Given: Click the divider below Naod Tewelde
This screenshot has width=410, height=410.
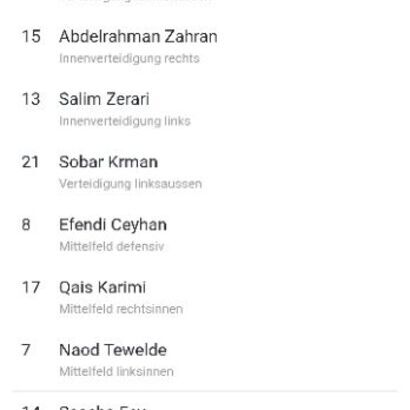Looking at the screenshot, I should [205, 391].
